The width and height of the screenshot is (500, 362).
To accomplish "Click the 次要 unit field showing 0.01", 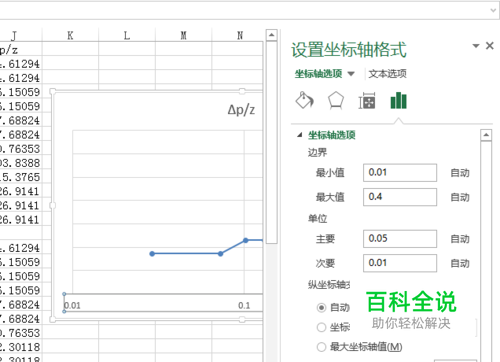I will point(400,263).
